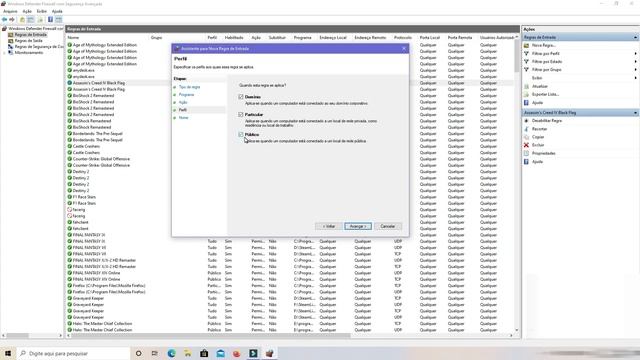Go to Nome wizard step
Viewport: 640px width, 360px height.
tap(184, 118)
